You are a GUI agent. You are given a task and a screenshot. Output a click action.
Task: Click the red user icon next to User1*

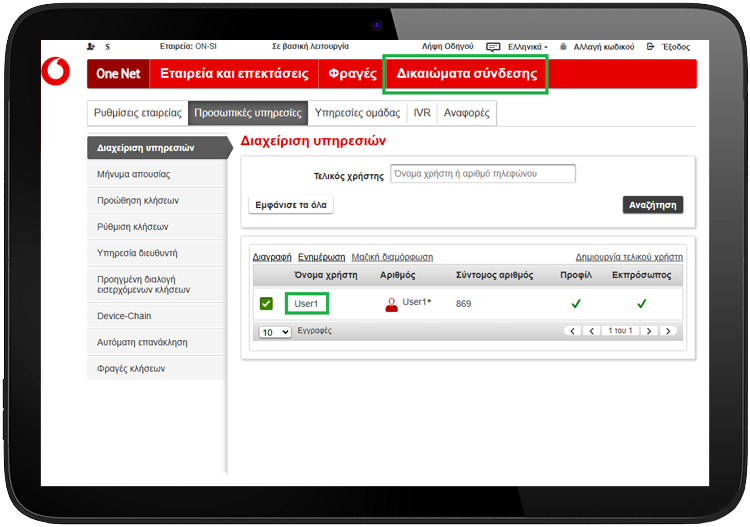[391, 304]
